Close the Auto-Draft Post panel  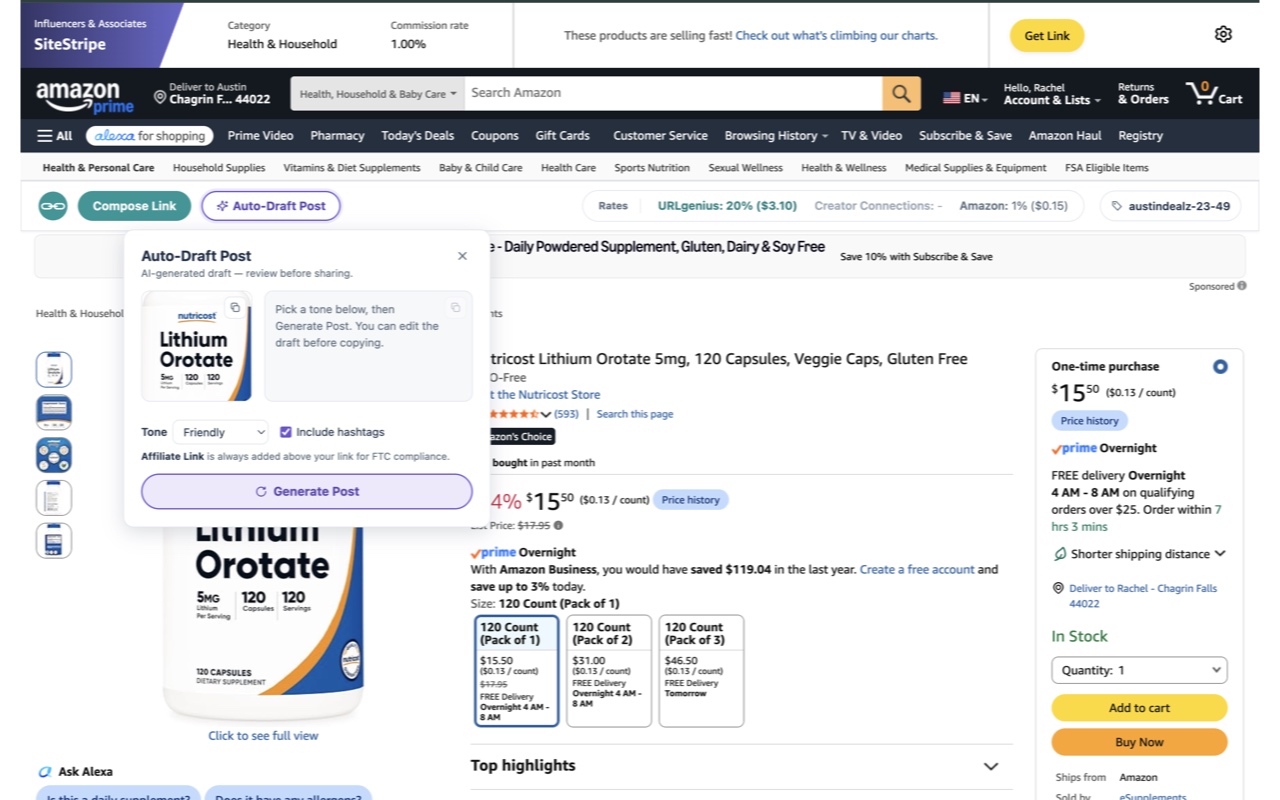click(462, 256)
